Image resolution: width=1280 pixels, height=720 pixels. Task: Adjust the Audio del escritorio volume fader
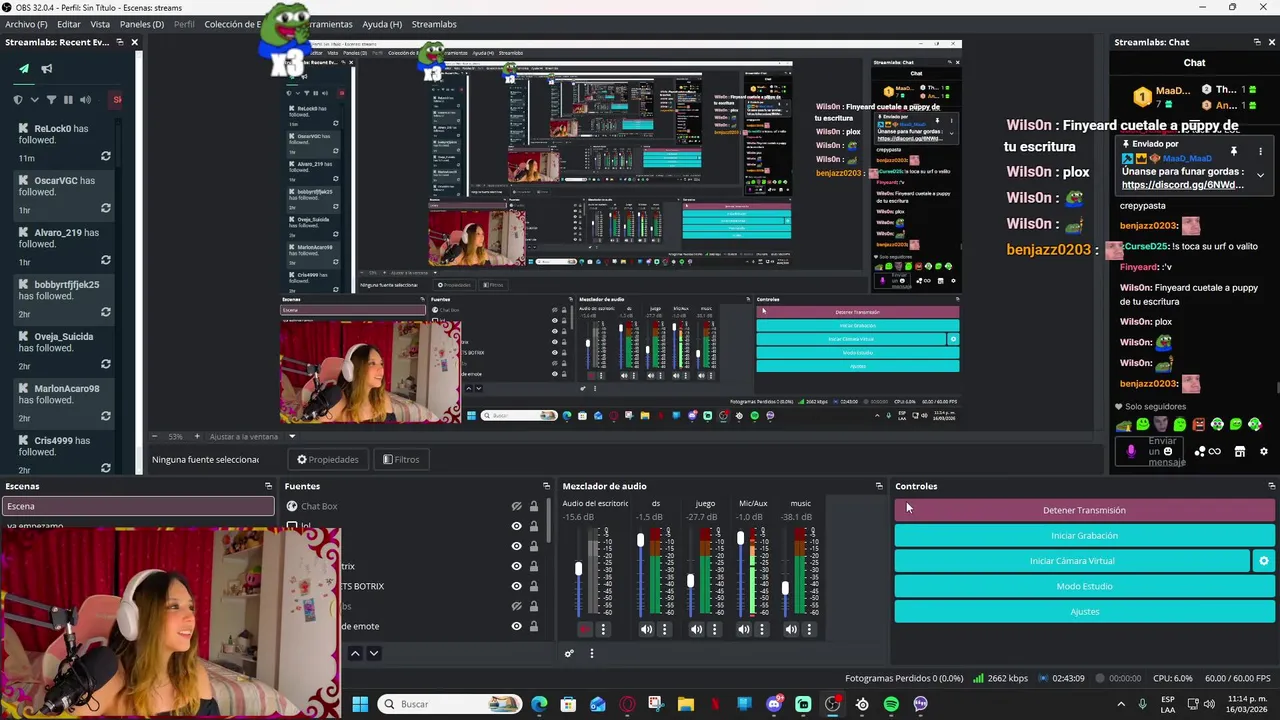578,568
